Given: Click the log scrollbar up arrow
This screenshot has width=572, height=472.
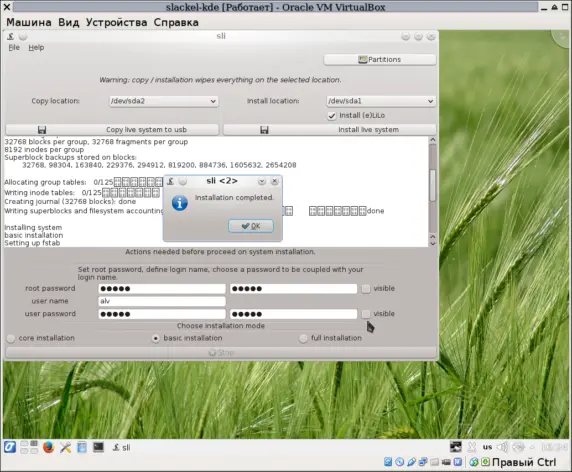Looking at the screenshot, I should coord(433,140).
